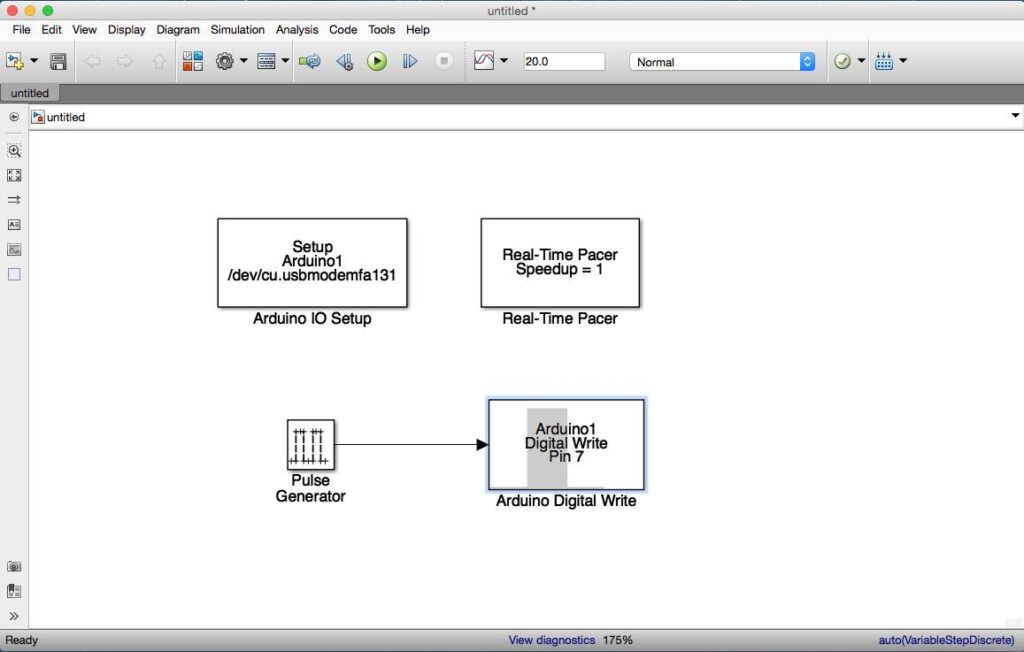Open the Simulation menu
Viewport: 1024px width, 652px height.
click(x=237, y=29)
